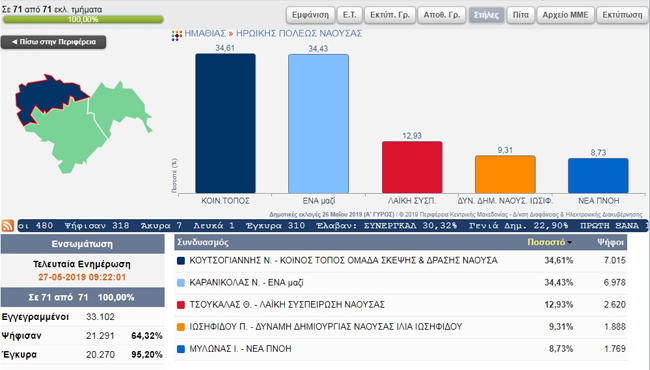Click the RSS feed icon
This screenshot has height=370, width=650.
tap(7, 225)
